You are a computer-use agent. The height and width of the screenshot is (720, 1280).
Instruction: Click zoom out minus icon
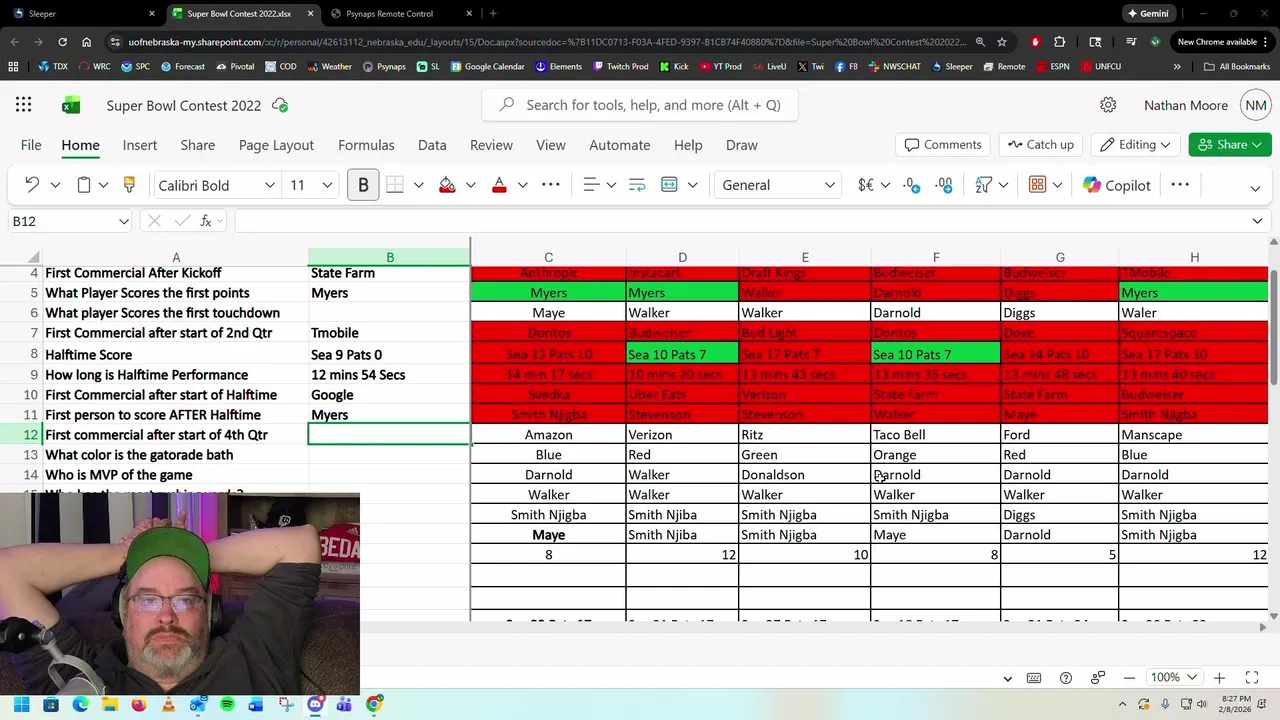(1129, 678)
